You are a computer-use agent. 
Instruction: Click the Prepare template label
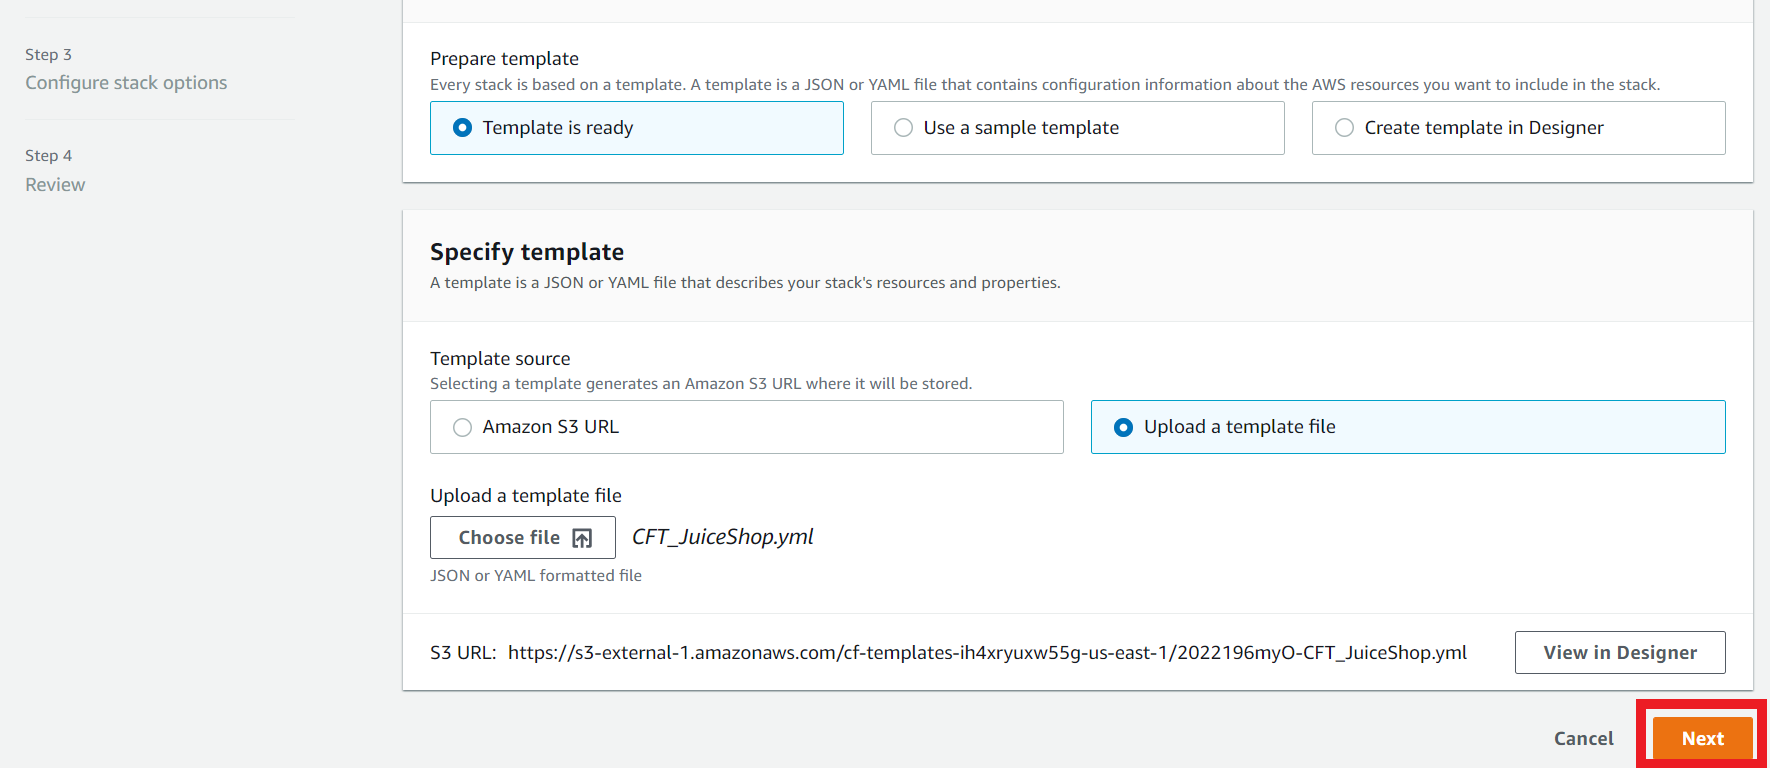click(x=504, y=59)
